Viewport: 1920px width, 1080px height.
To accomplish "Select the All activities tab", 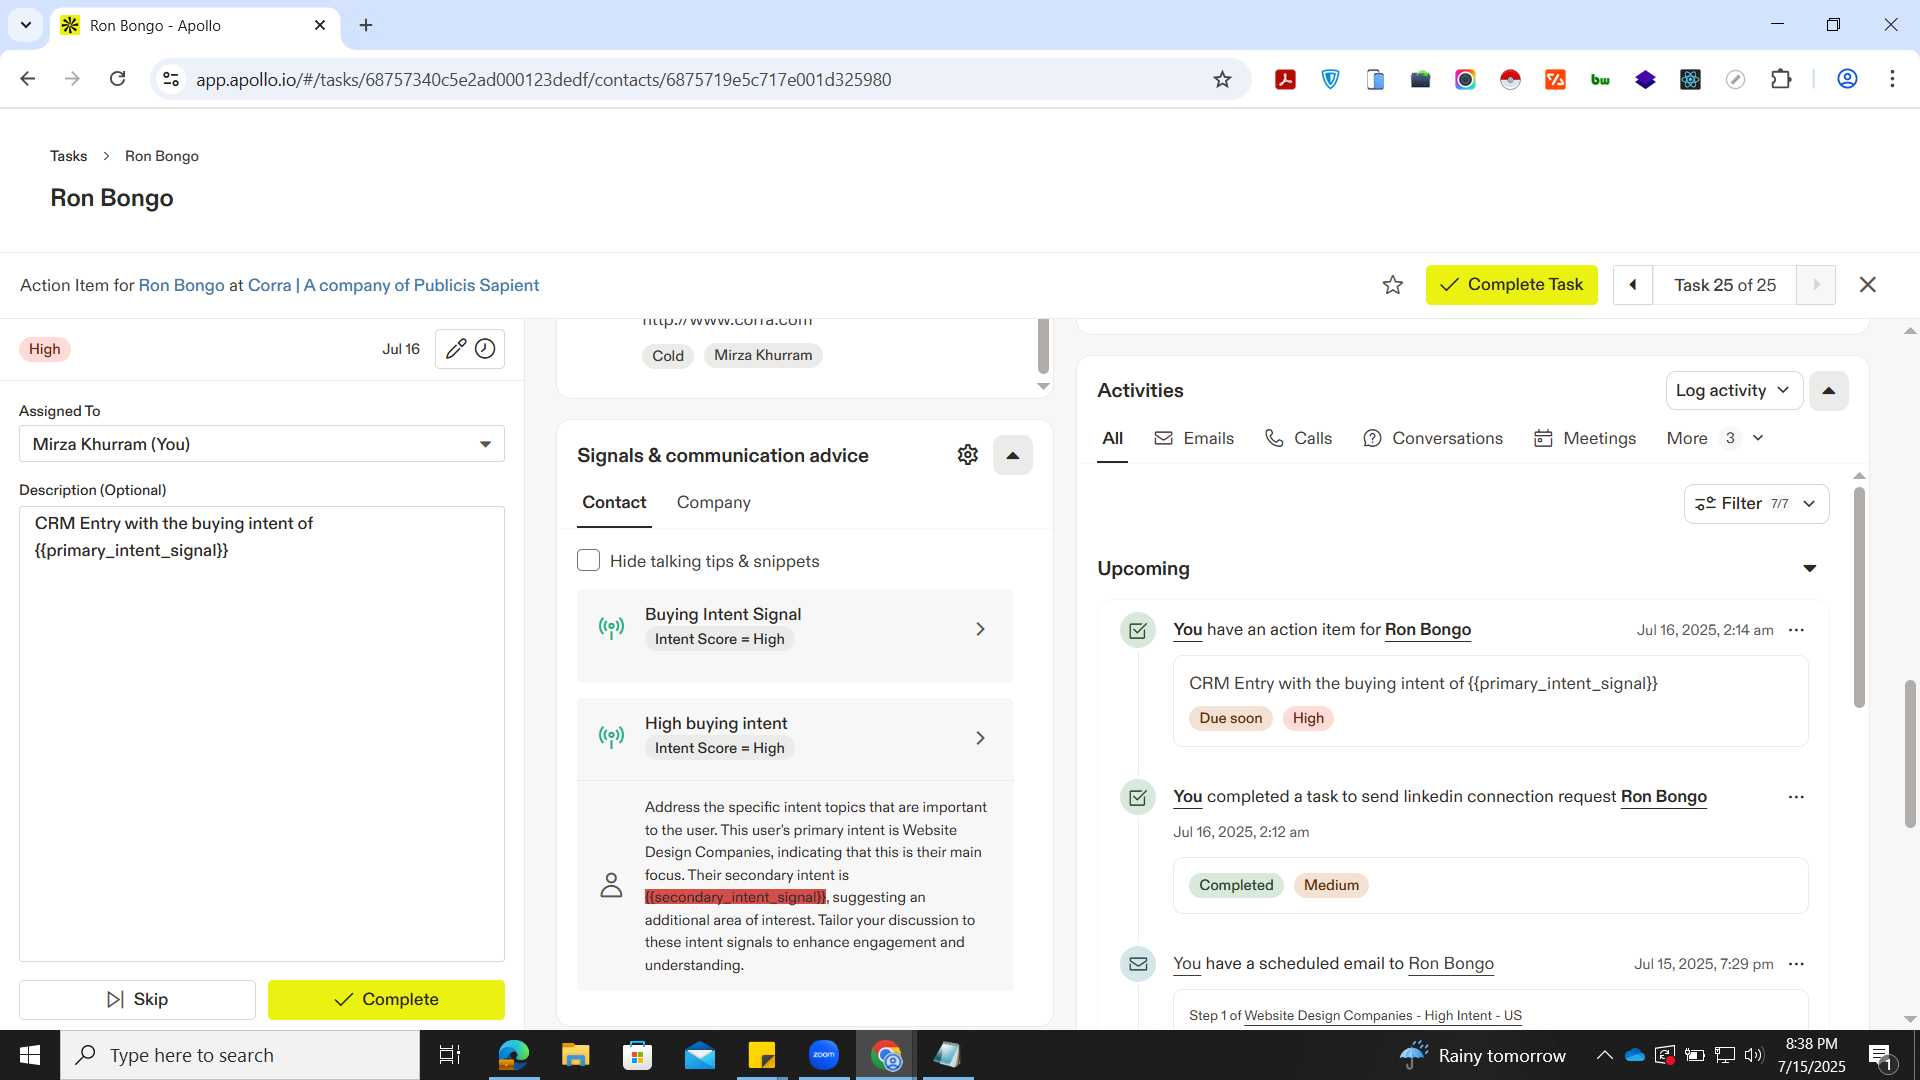I will (x=1112, y=439).
